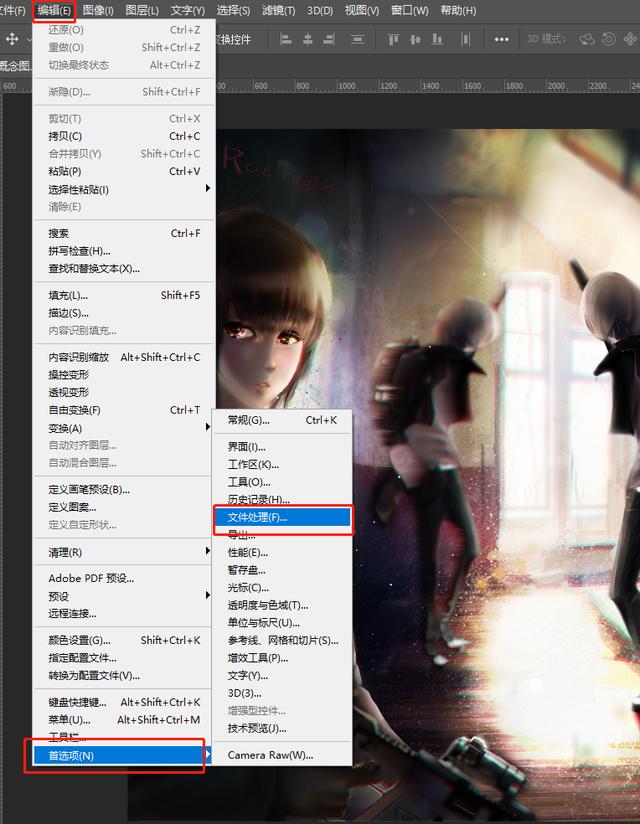Click align right edges icon

coord(329,39)
